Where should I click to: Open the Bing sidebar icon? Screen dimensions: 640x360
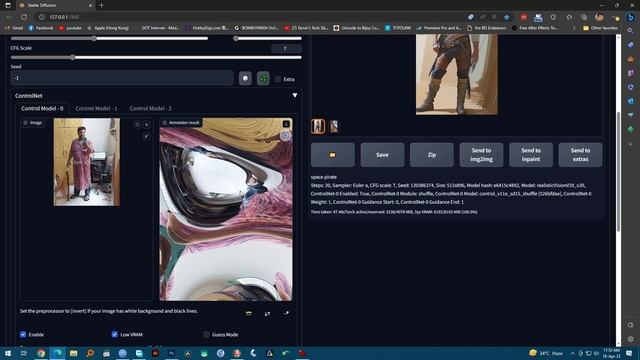pos(631,17)
